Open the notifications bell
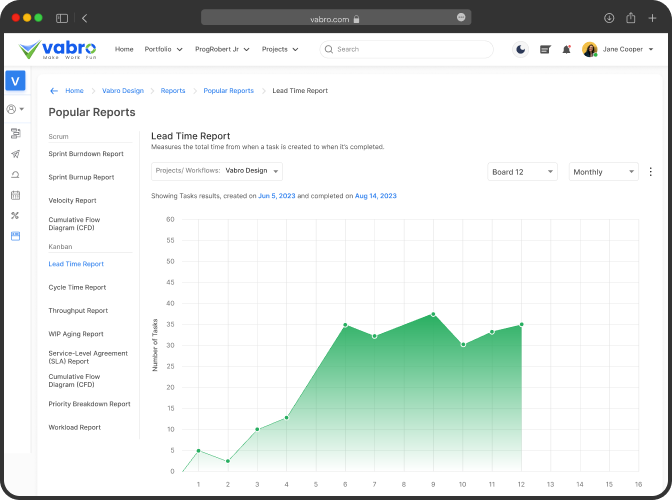The width and height of the screenshot is (672, 500). [x=567, y=49]
